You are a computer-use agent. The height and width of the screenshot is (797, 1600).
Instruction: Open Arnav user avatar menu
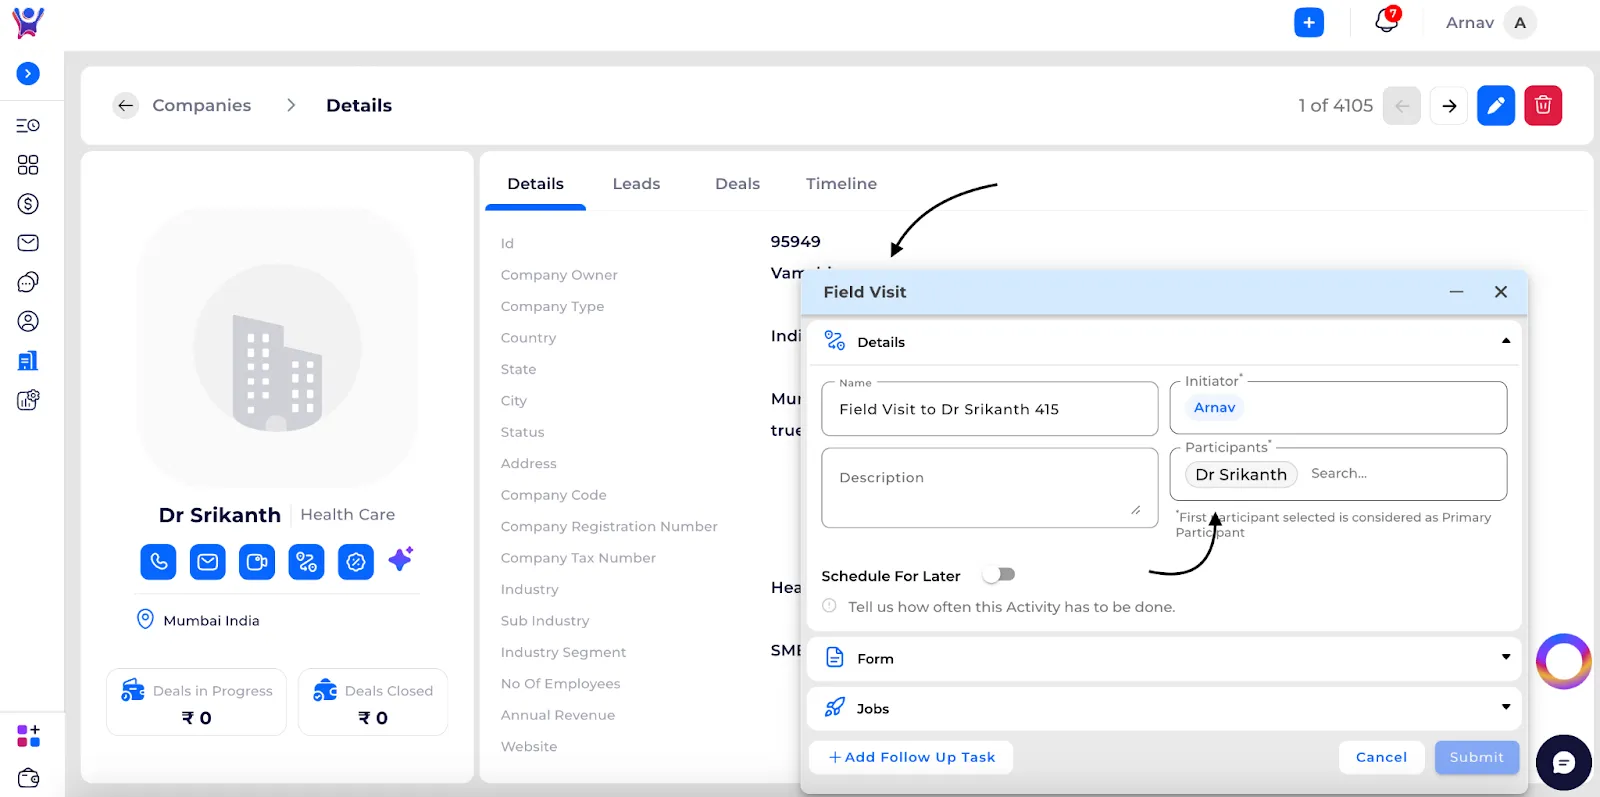coord(1519,22)
